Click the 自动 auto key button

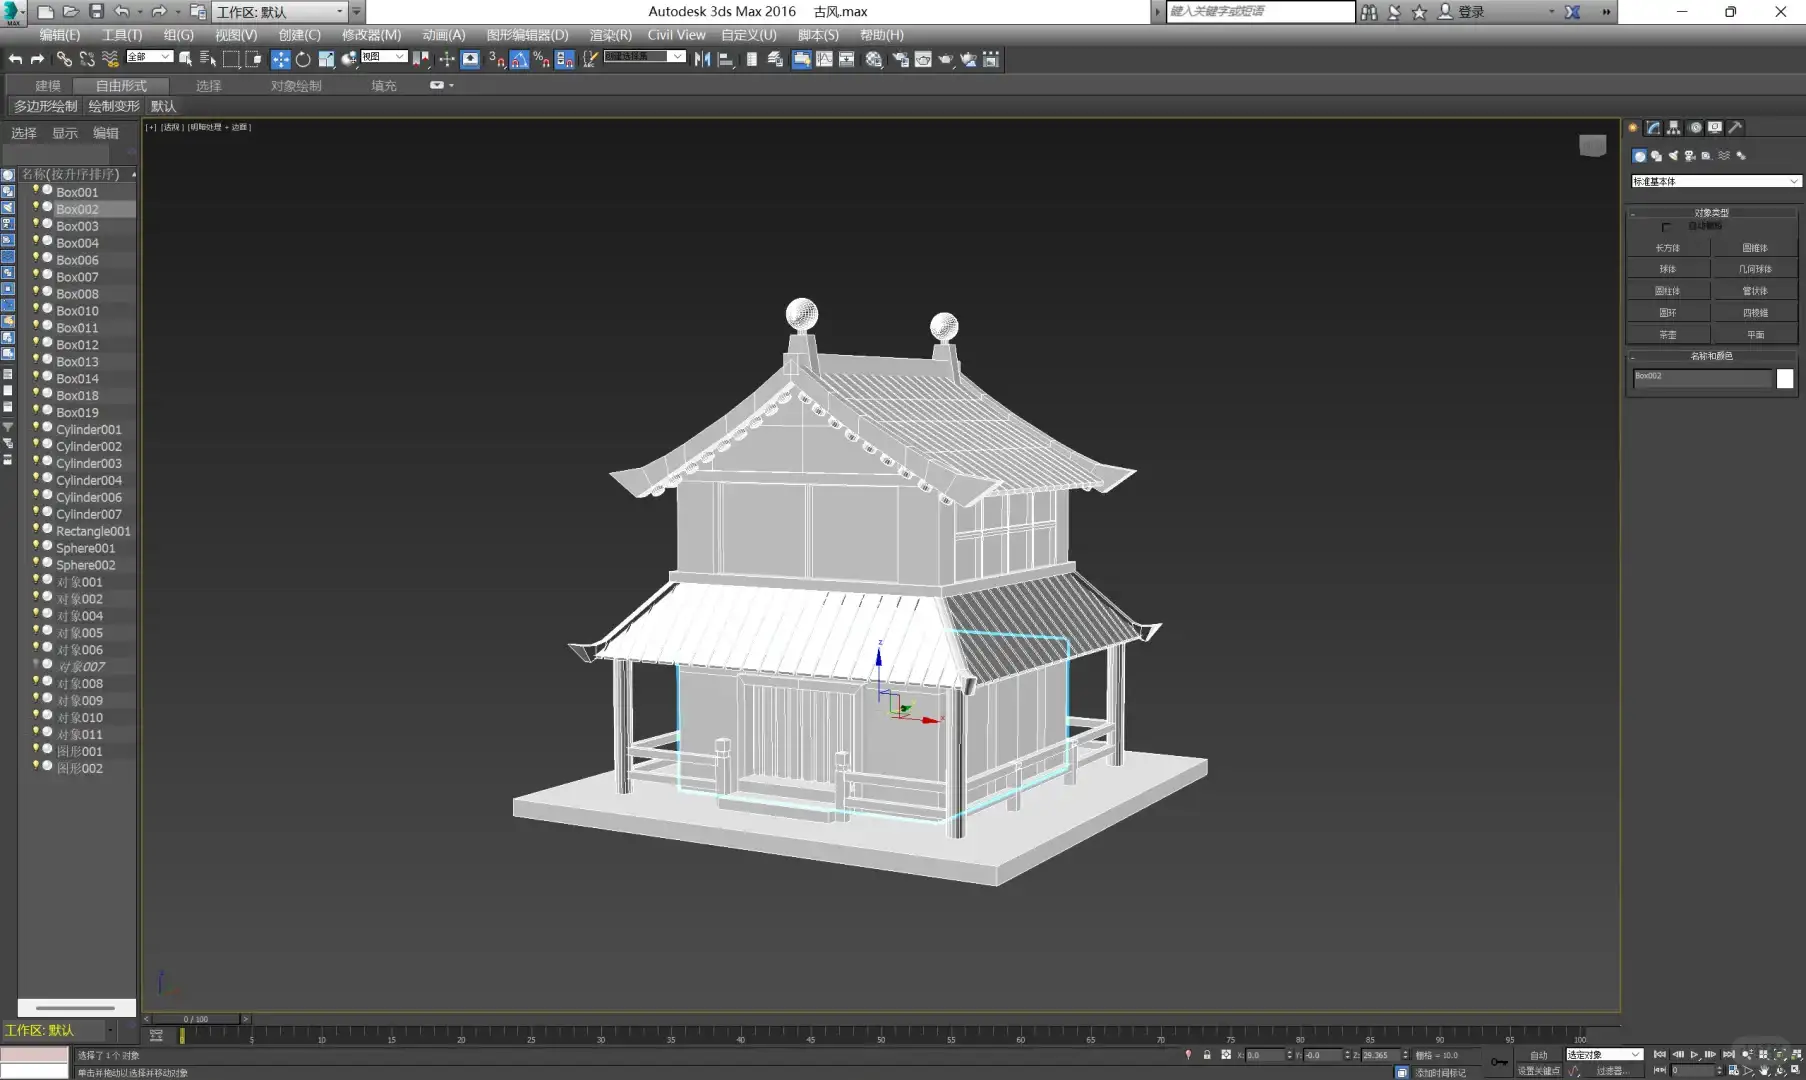click(1538, 1055)
